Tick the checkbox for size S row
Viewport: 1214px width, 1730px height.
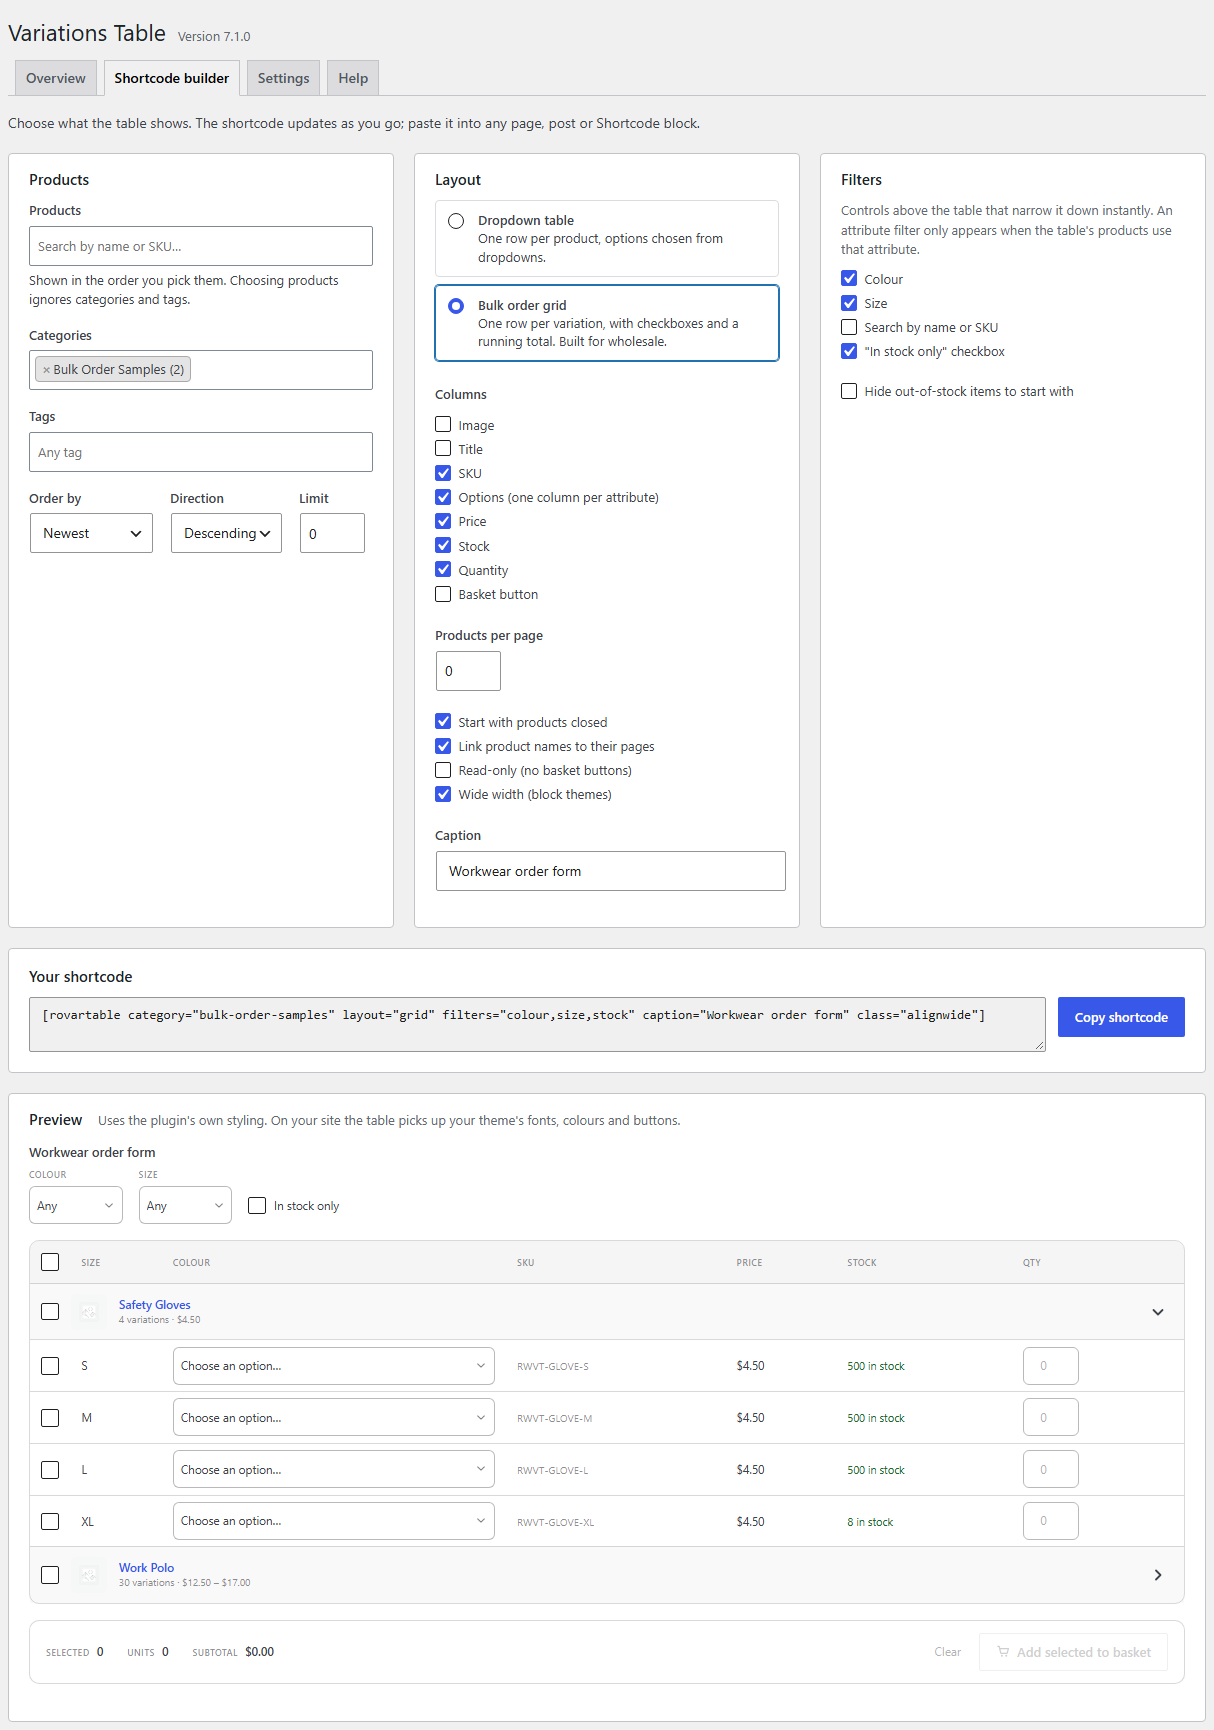(50, 1366)
